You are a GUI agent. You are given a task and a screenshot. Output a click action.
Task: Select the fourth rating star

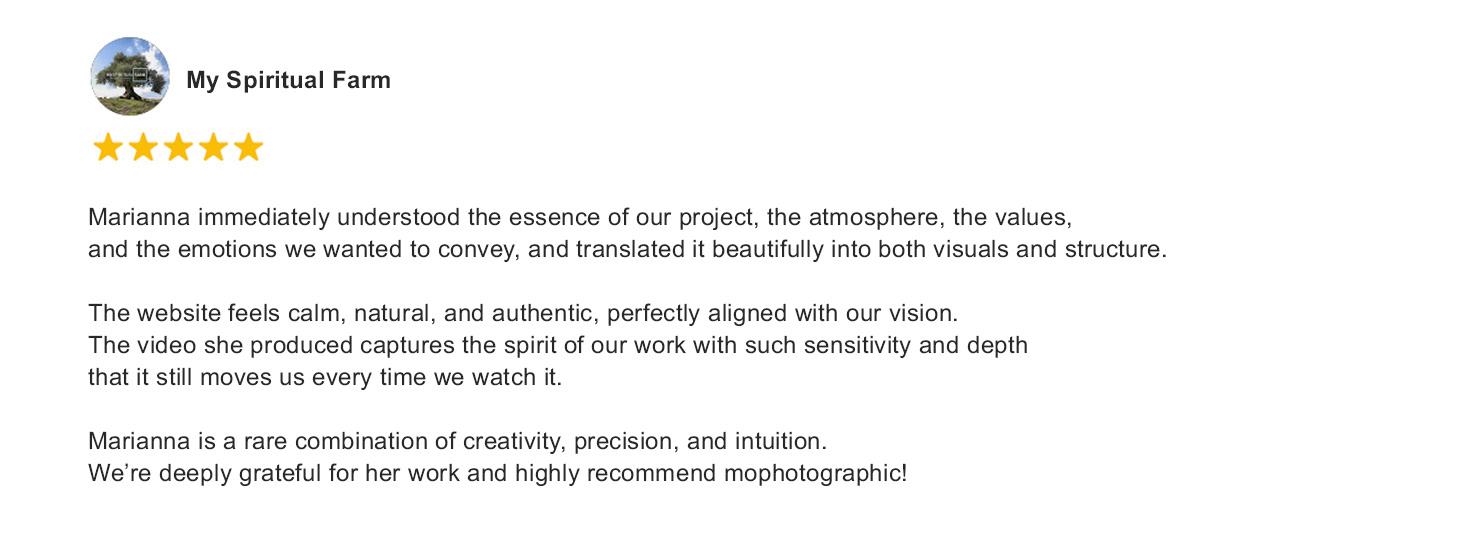(213, 148)
